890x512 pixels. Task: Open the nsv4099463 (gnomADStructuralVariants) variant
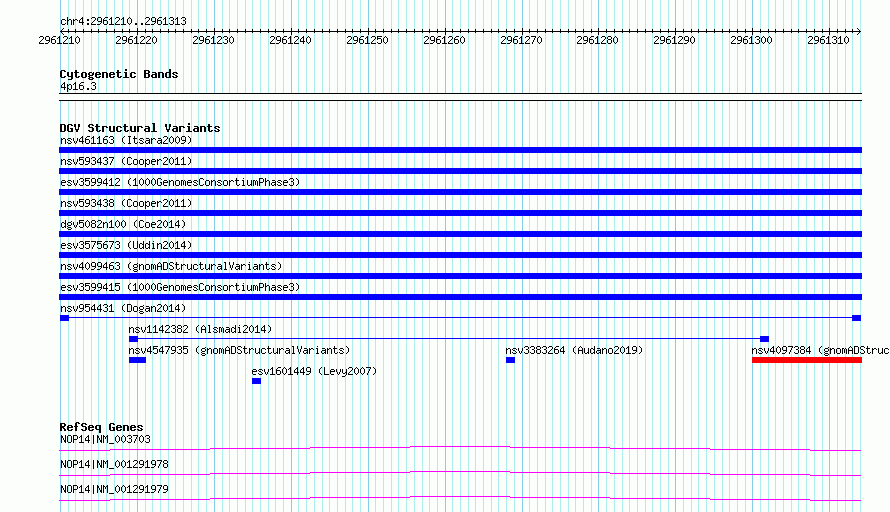(x=171, y=266)
